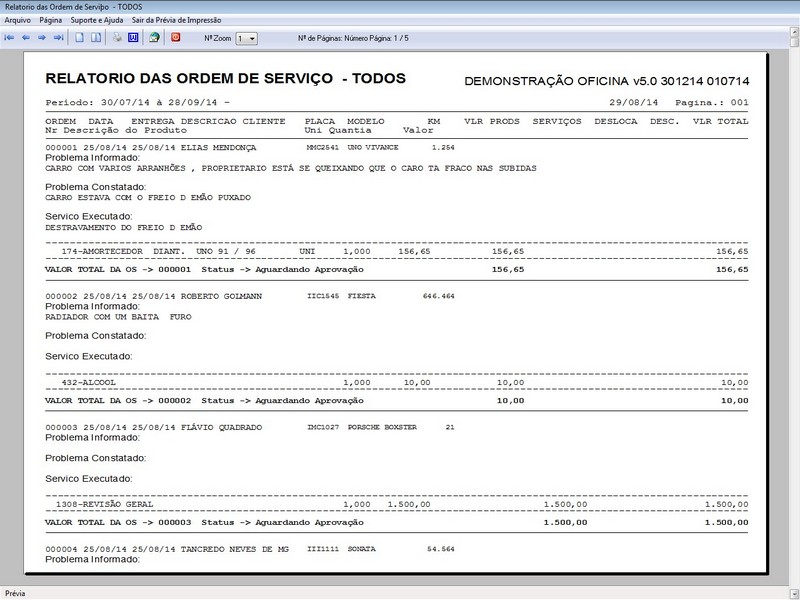
Task: Go to the previous page with the left arrow
Action: [26, 38]
